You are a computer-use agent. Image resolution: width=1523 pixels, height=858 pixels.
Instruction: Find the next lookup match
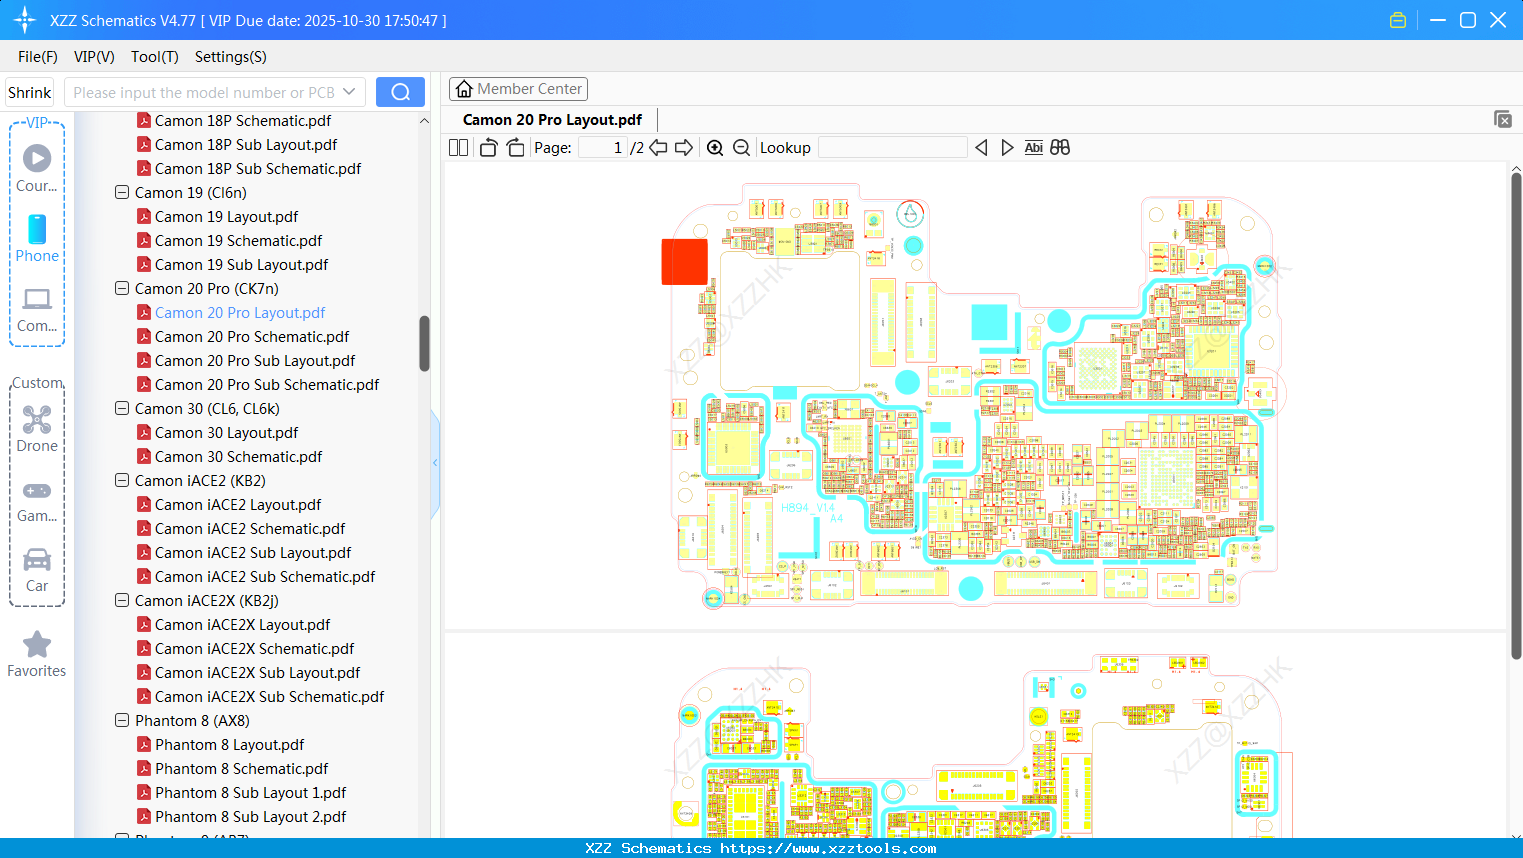(1007, 148)
